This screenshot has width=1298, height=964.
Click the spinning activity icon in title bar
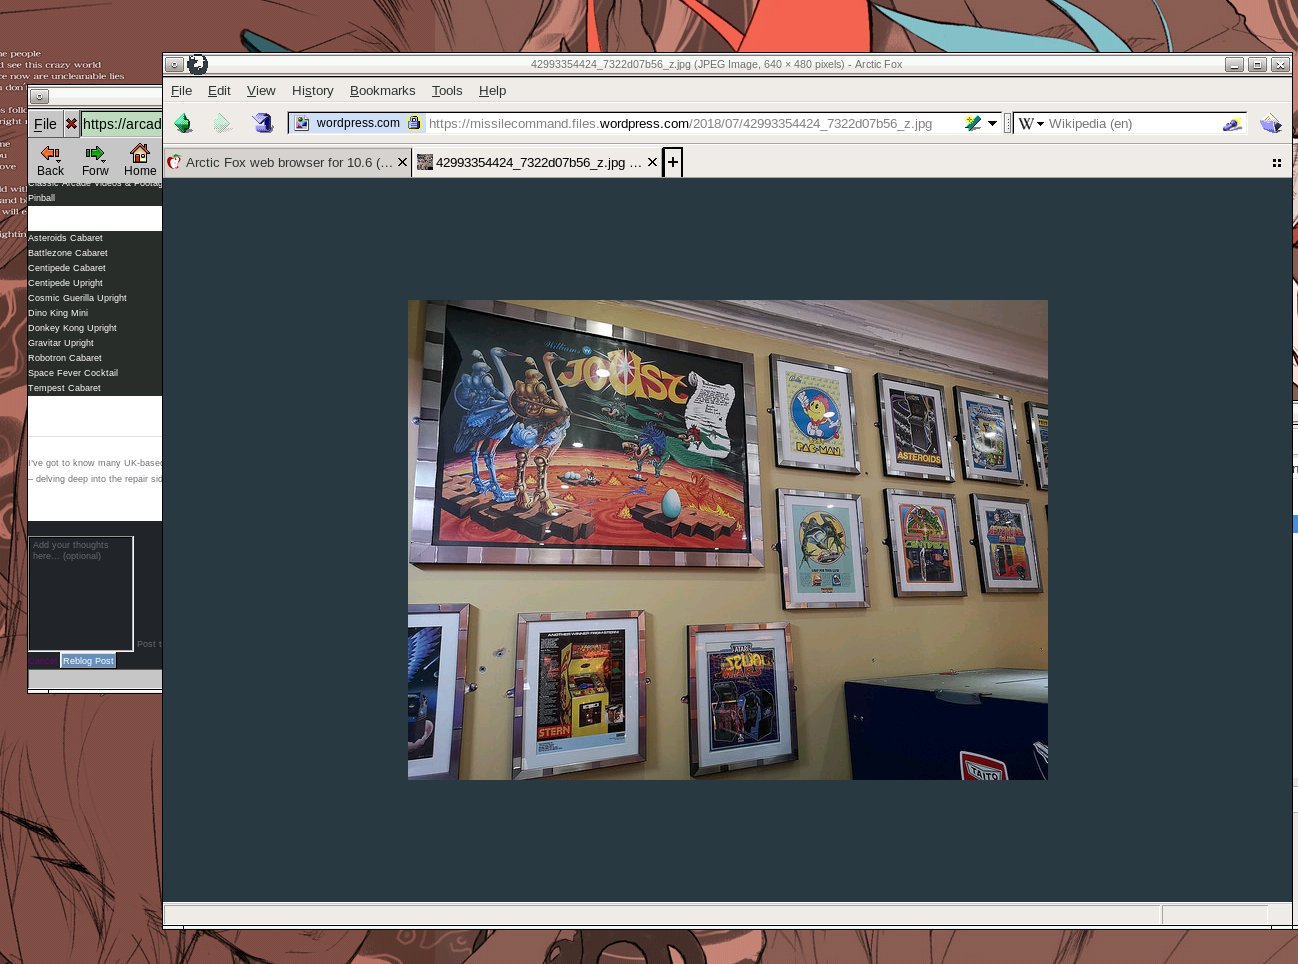click(198, 64)
